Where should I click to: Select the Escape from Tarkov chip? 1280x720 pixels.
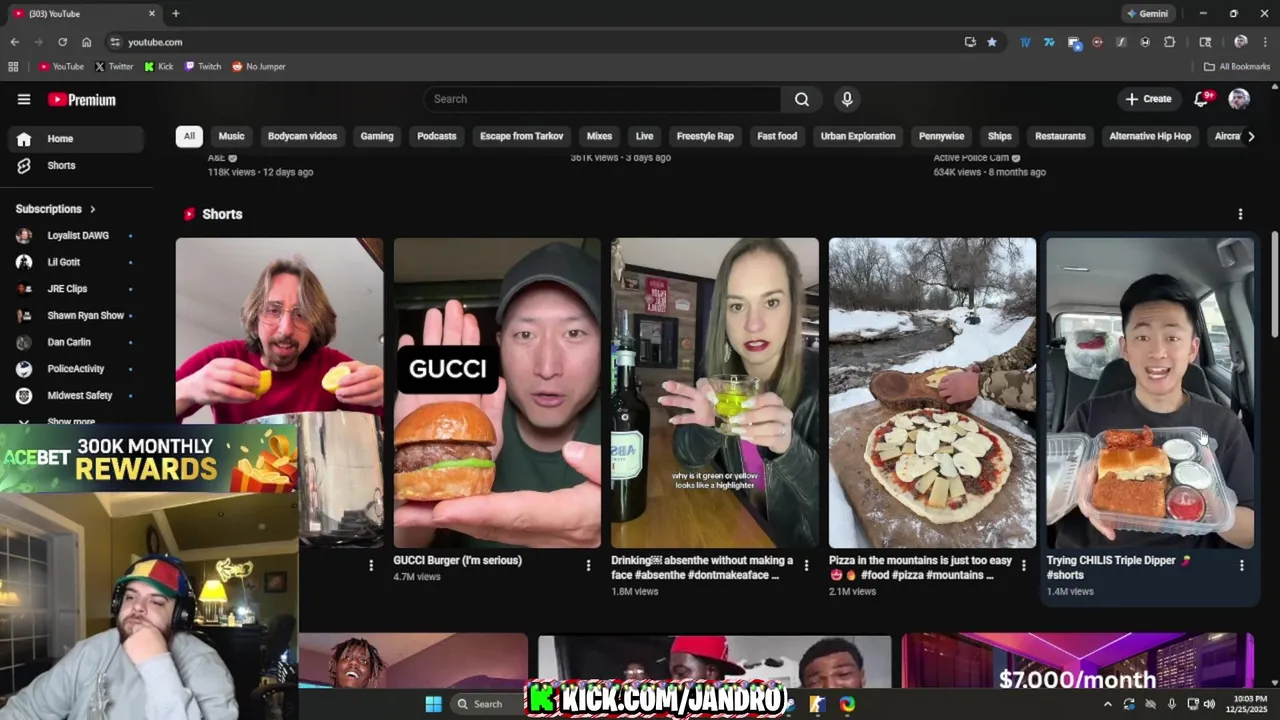pos(521,136)
